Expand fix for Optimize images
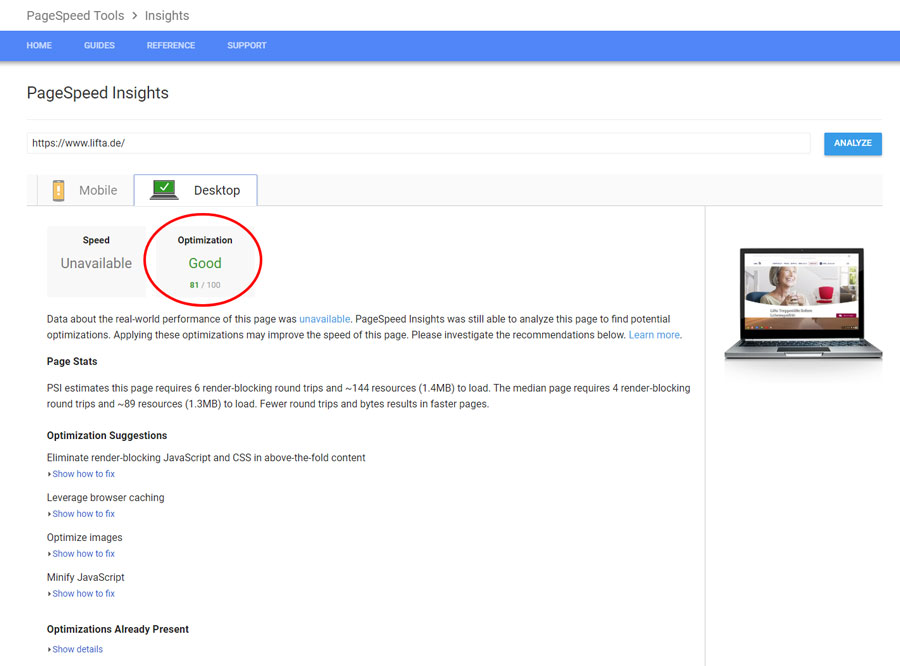Image resolution: width=900 pixels, height=666 pixels. (83, 553)
